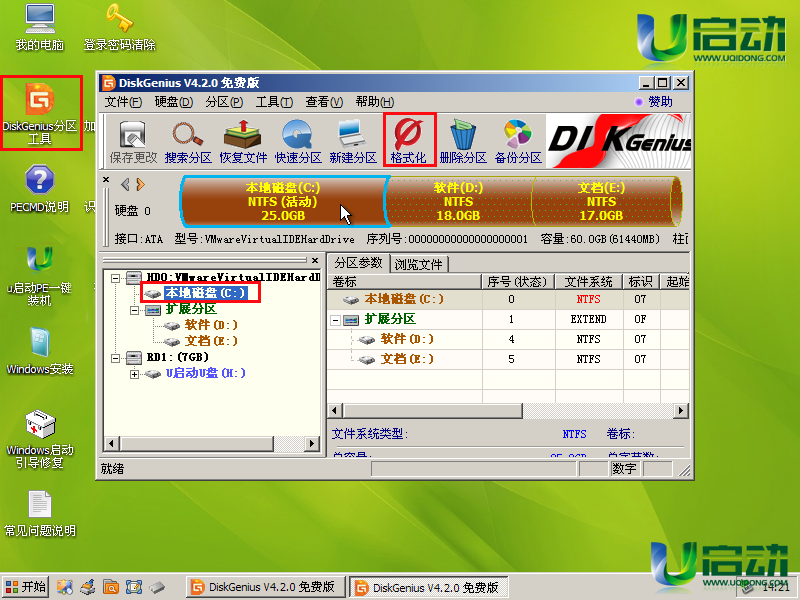
Task: Click the first quick launch taskbar icon
Action: click(x=64, y=587)
